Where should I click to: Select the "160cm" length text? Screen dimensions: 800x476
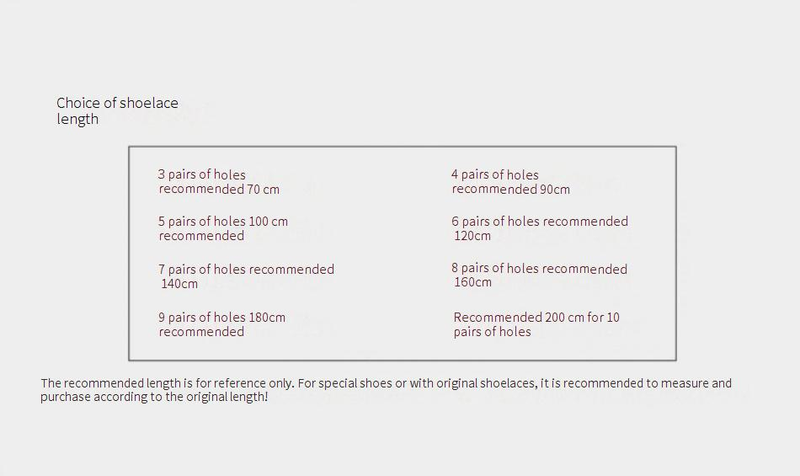click(x=472, y=282)
